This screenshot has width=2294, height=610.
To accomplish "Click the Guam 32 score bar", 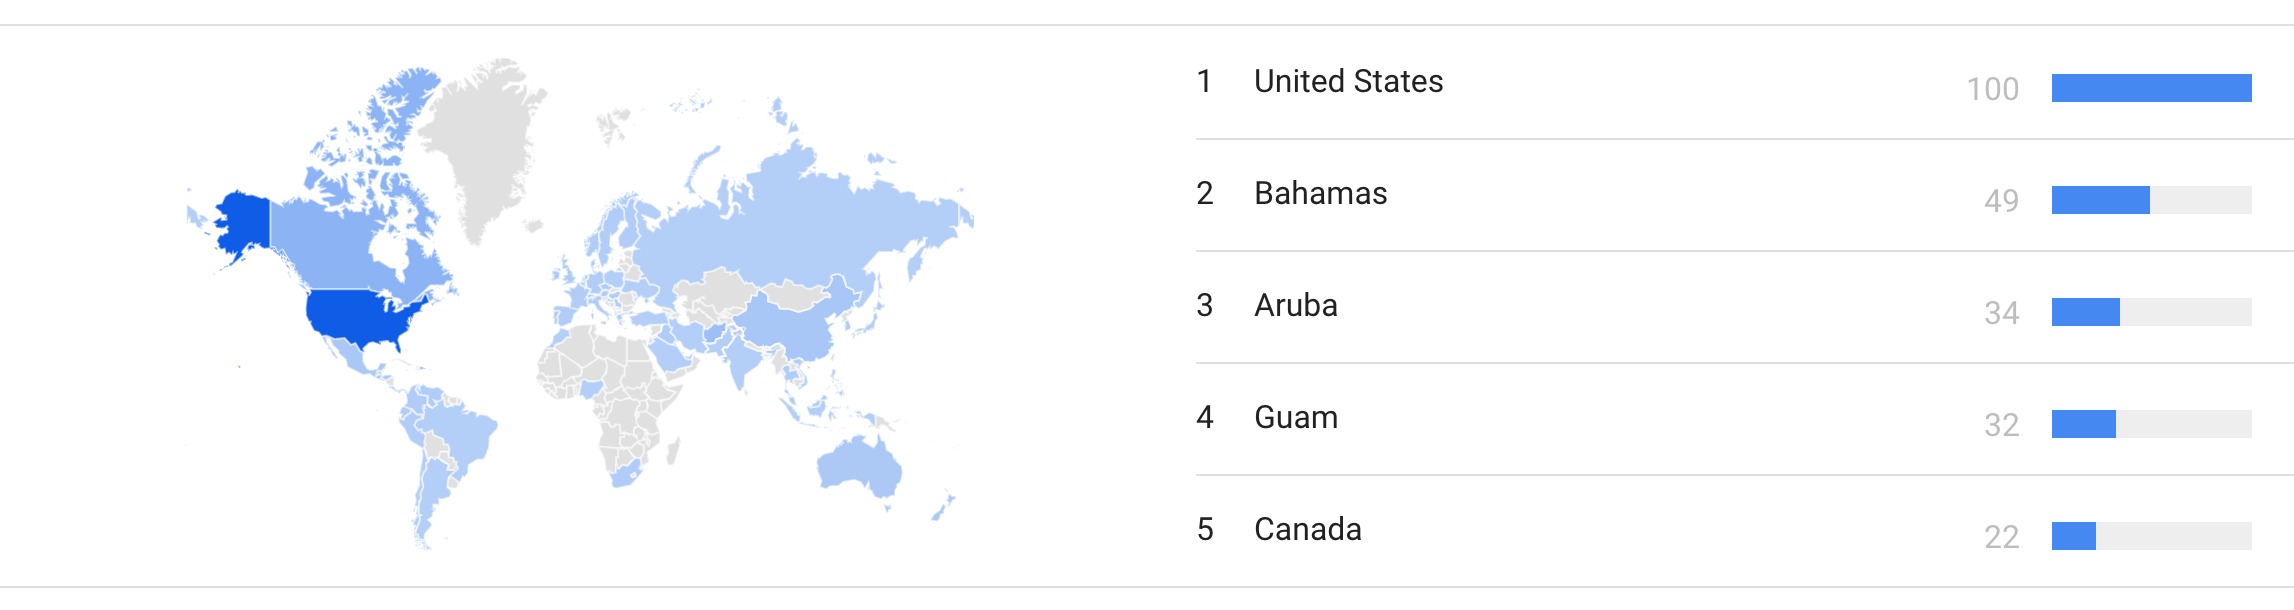I will pos(2151,424).
